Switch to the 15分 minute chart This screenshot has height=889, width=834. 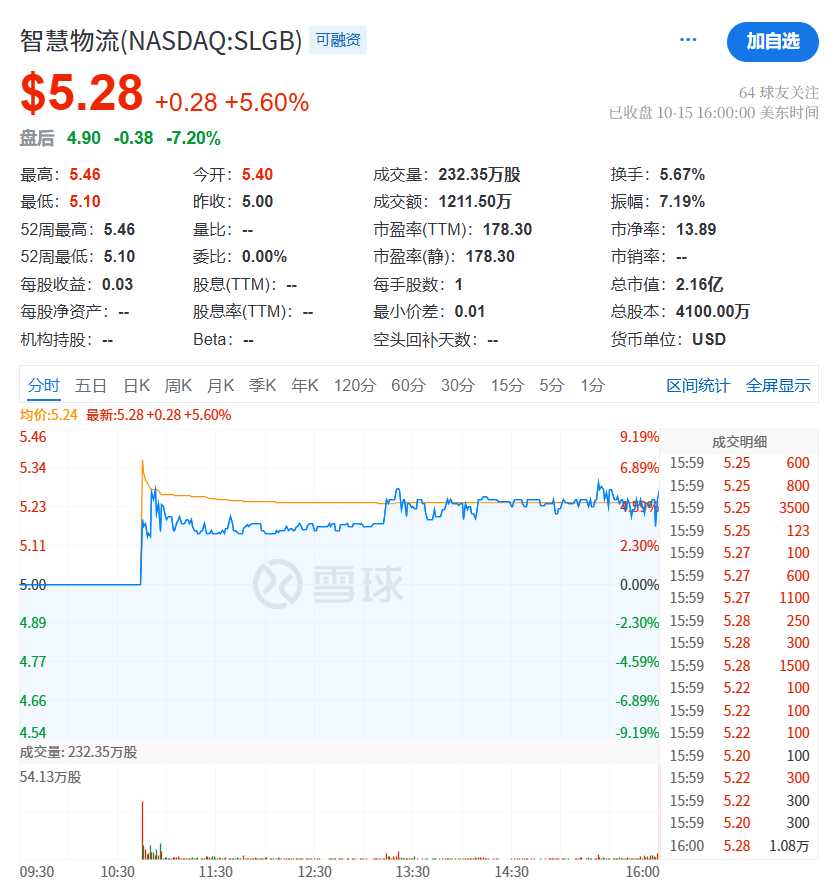pos(507,385)
